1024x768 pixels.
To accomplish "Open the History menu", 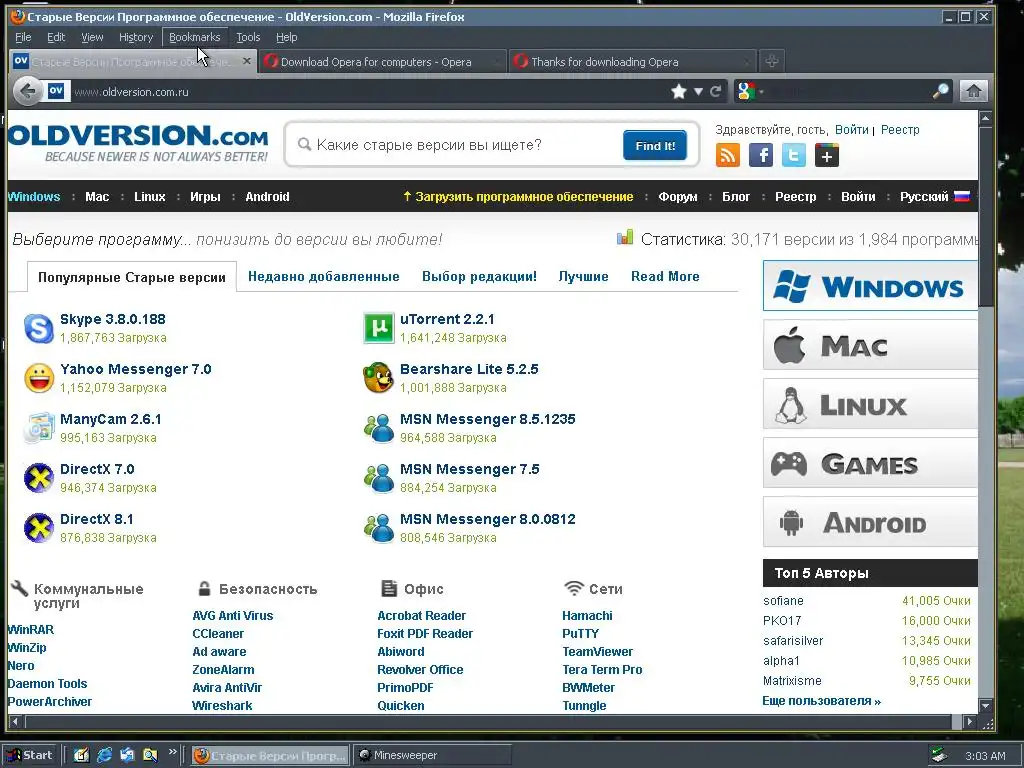I will click(x=136, y=37).
